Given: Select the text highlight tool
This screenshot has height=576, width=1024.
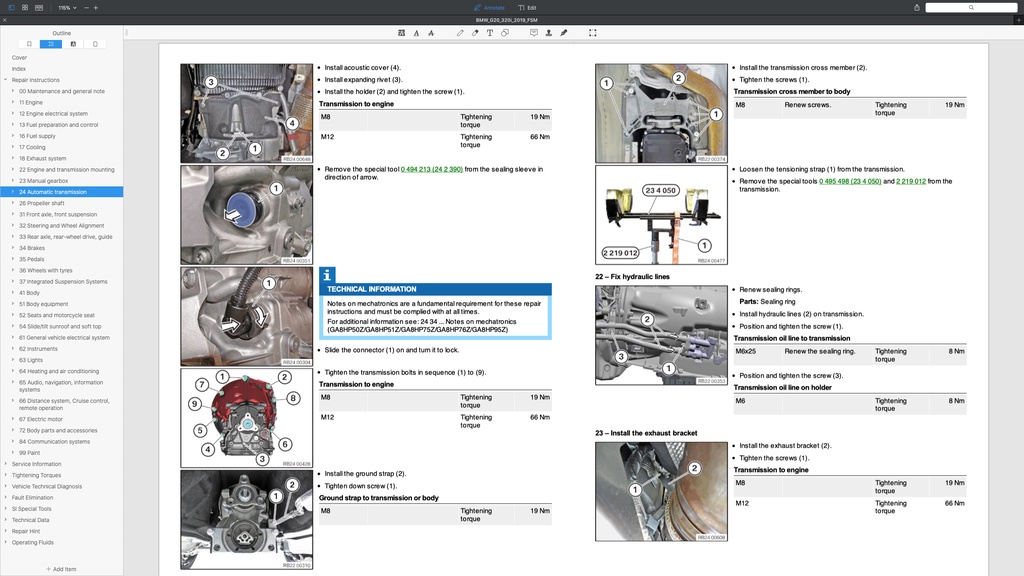Looking at the screenshot, I should pos(402,33).
